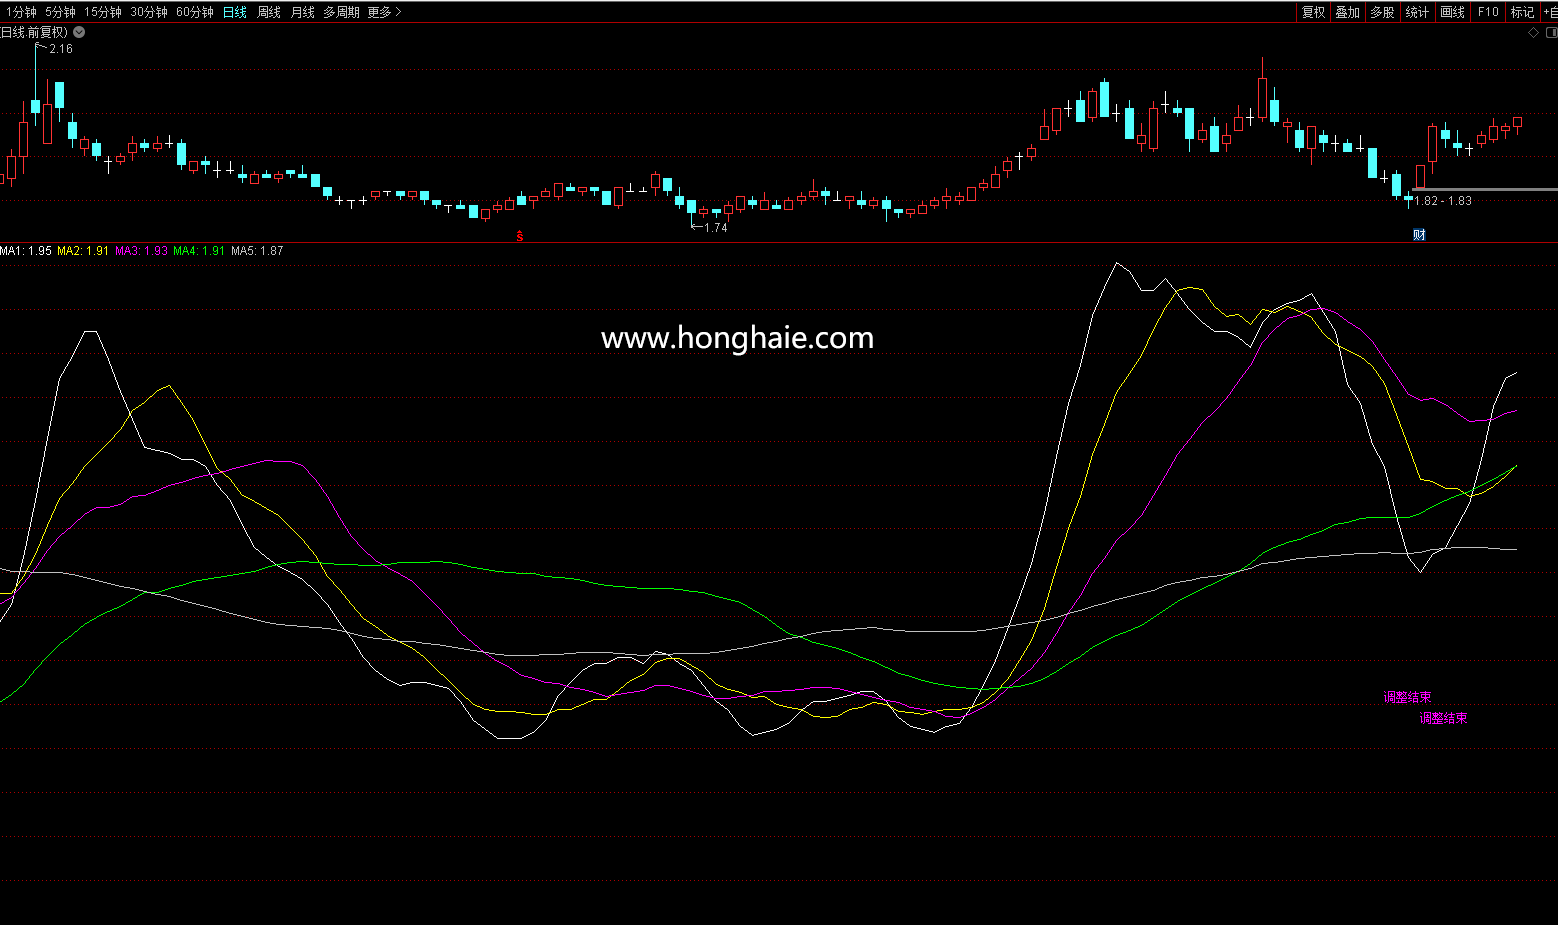The width and height of the screenshot is (1558, 925).
Task: Open the 统计 statistics tool
Action: (x=1417, y=12)
